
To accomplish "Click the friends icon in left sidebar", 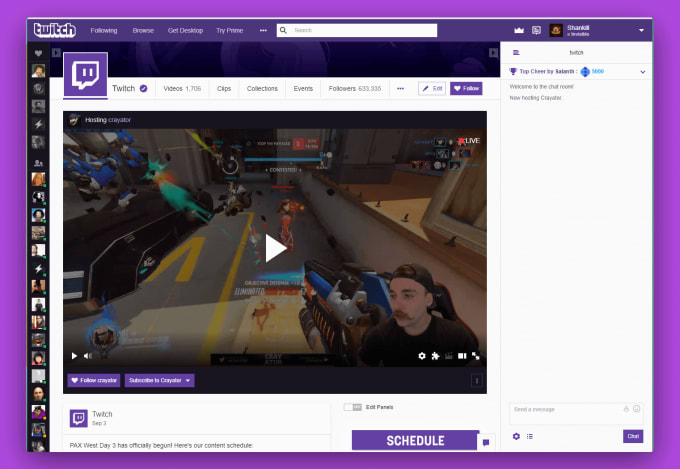I will tap(38, 163).
